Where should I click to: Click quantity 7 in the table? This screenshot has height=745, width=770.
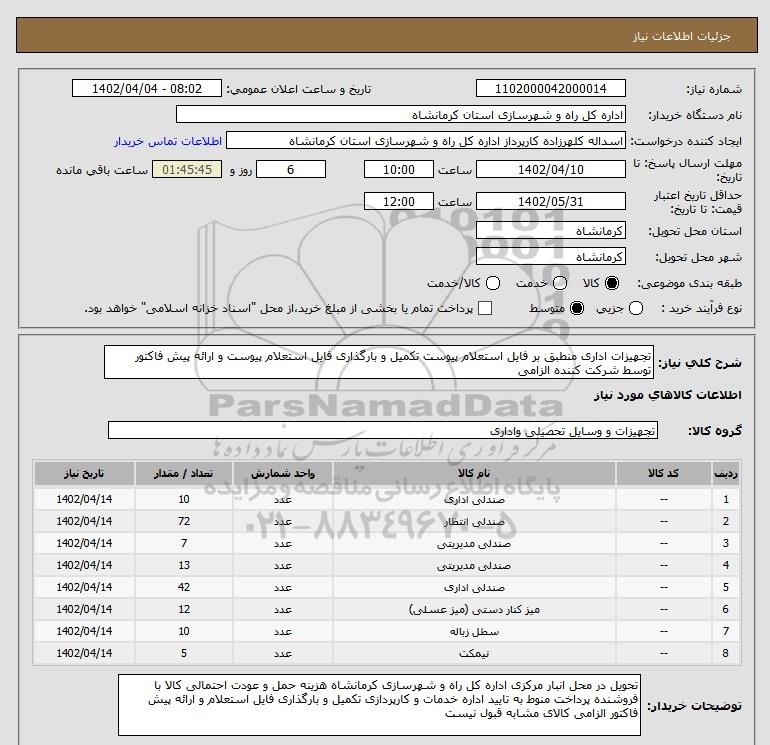coord(184,543)
